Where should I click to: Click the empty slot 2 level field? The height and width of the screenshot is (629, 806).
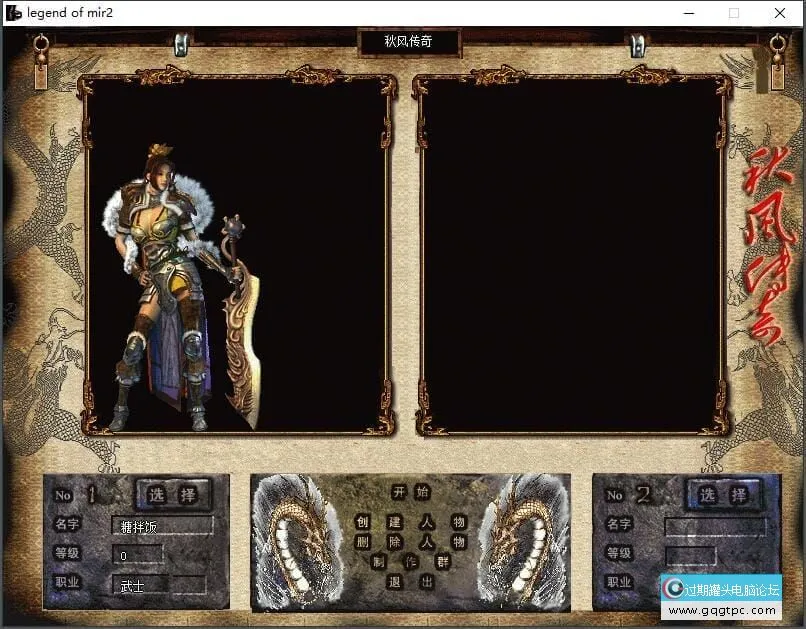pos(690,555)
